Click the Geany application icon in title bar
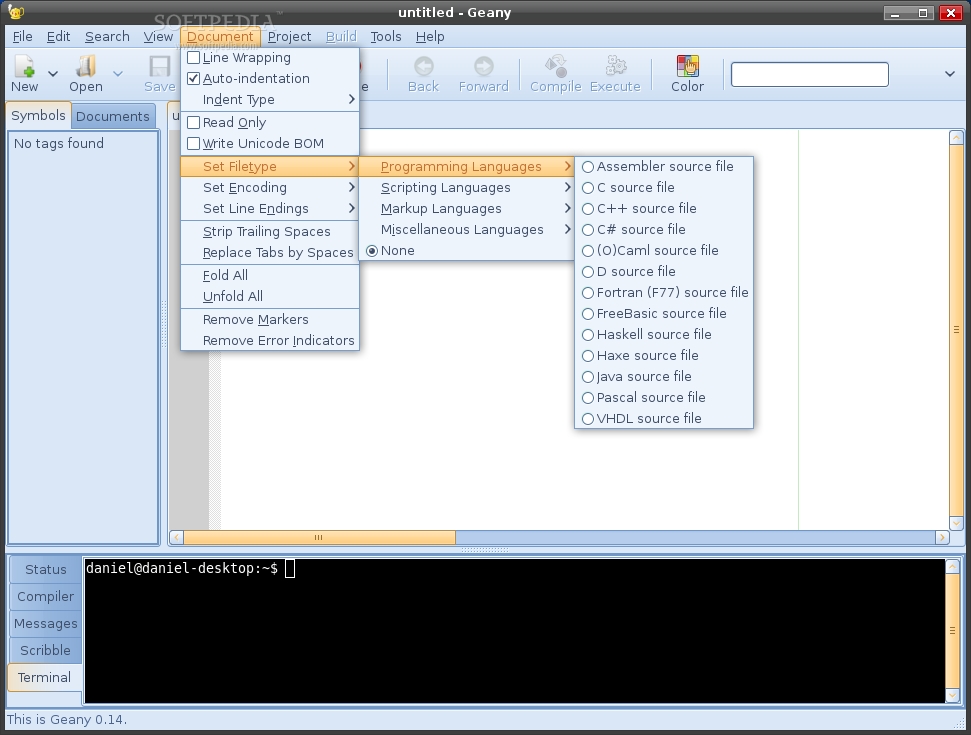The width and height of the screenshot is (971, 735). (x=16, y=12)
